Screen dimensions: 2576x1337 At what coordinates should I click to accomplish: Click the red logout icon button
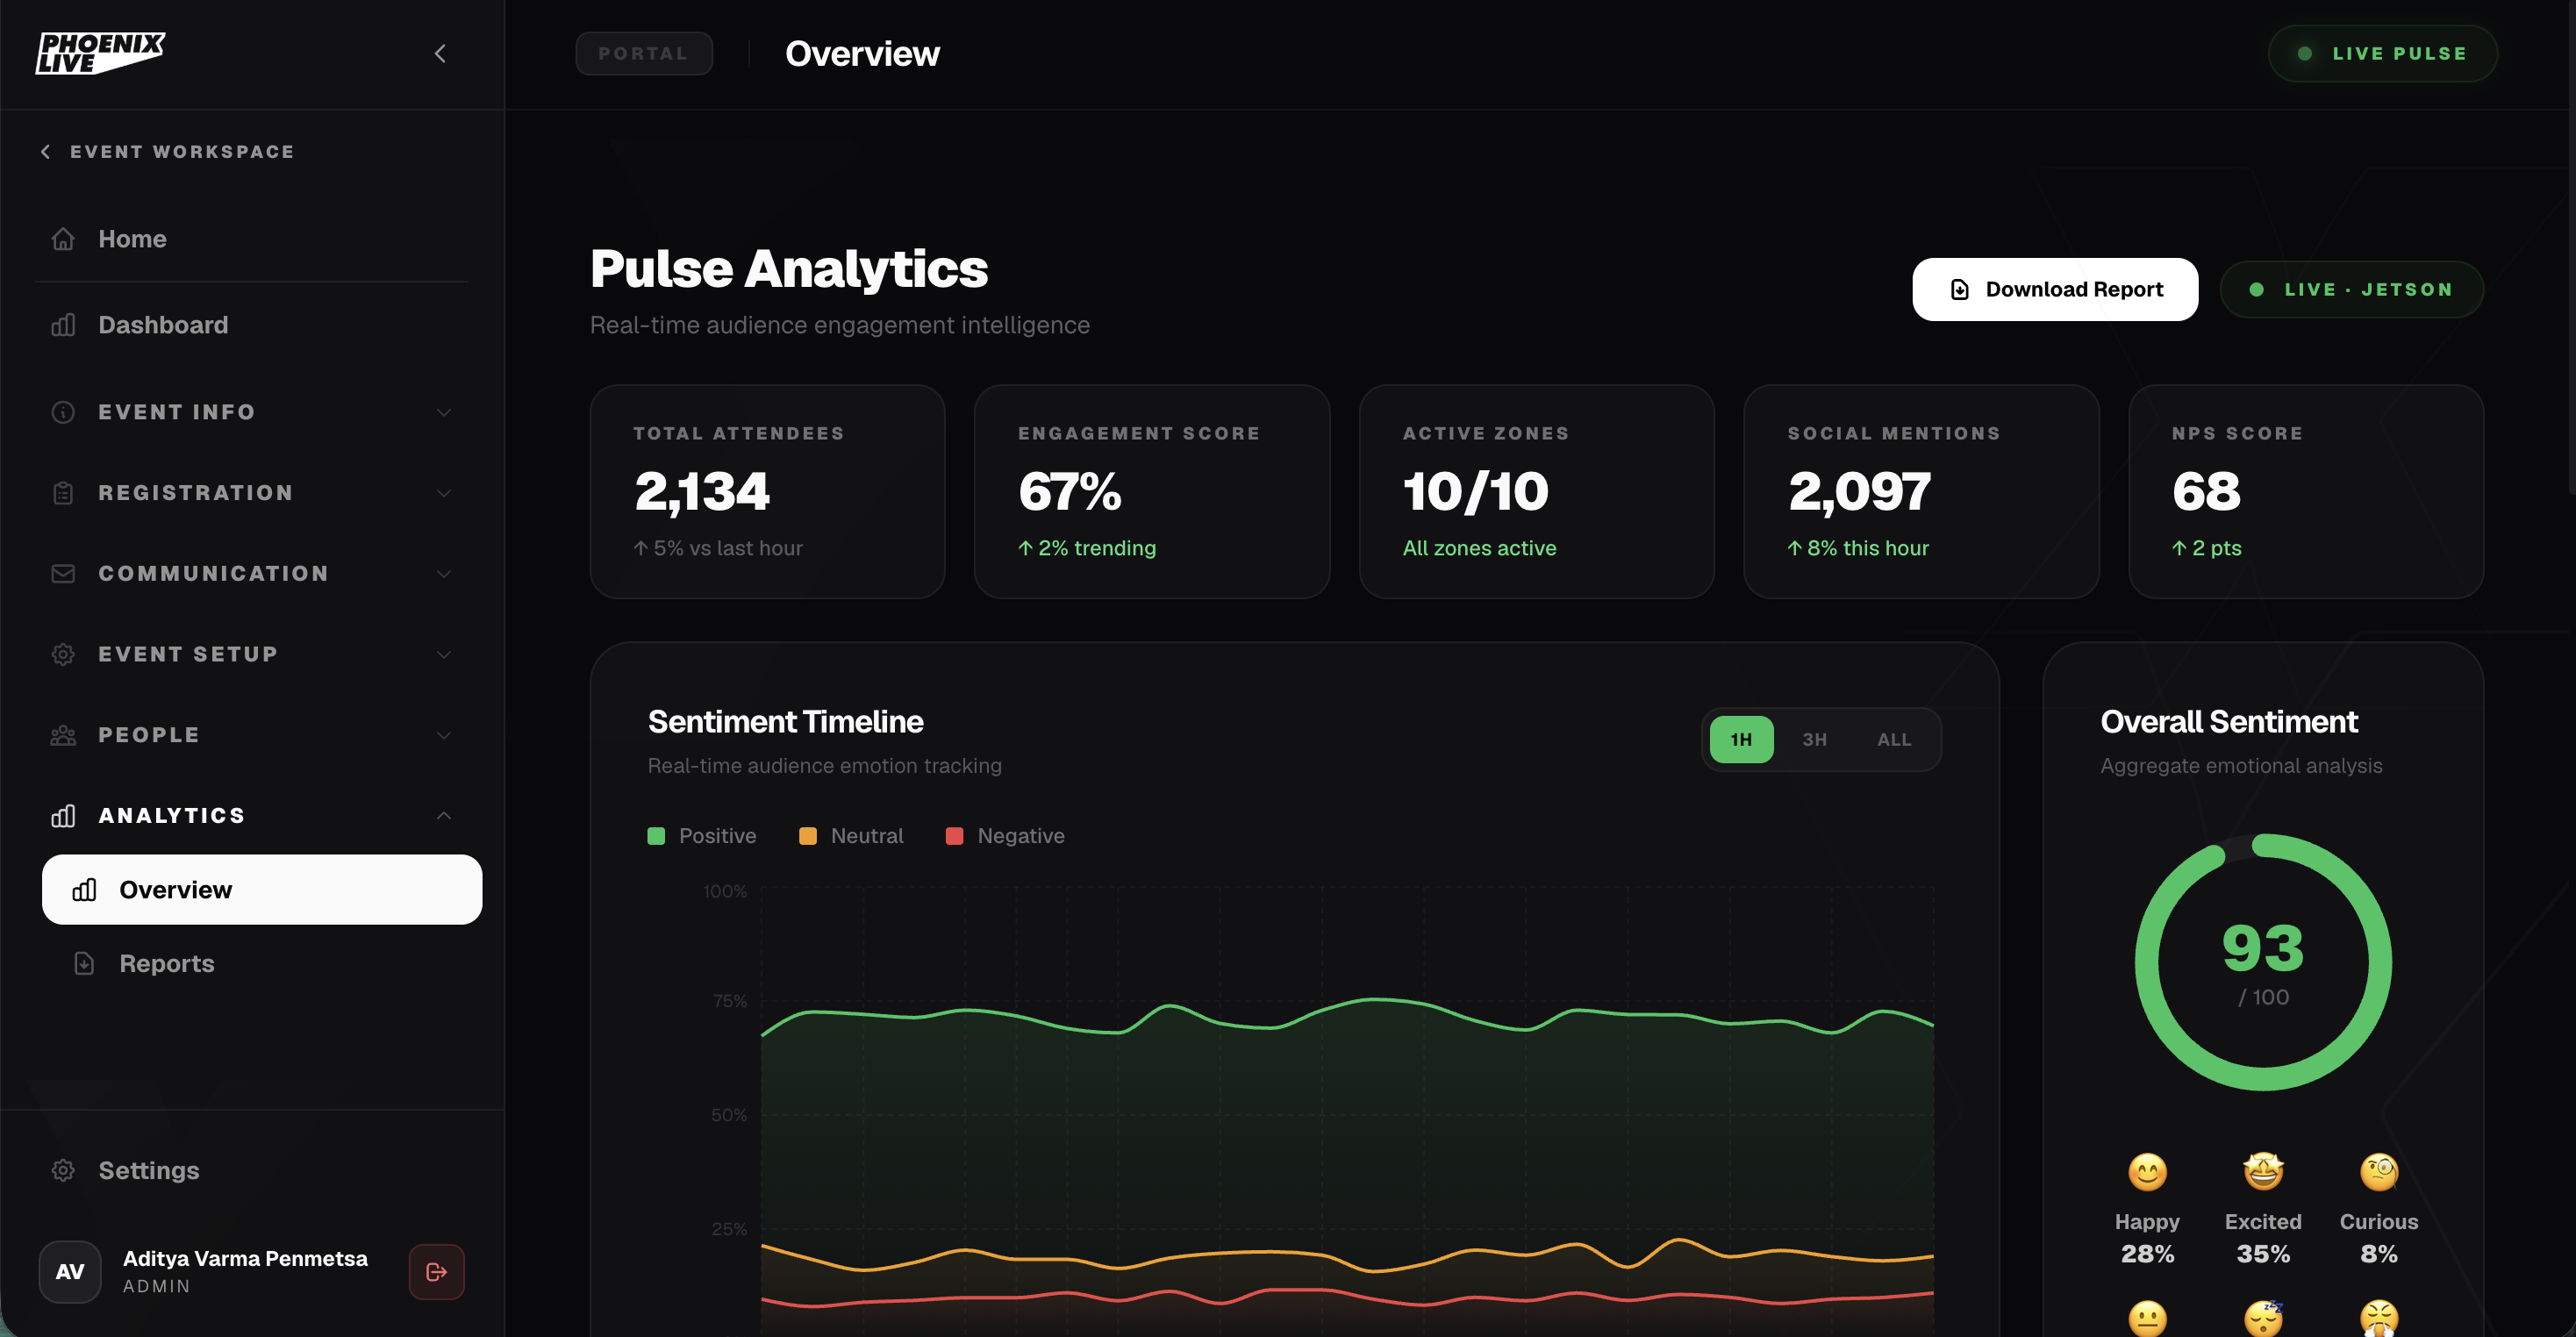437,1272
